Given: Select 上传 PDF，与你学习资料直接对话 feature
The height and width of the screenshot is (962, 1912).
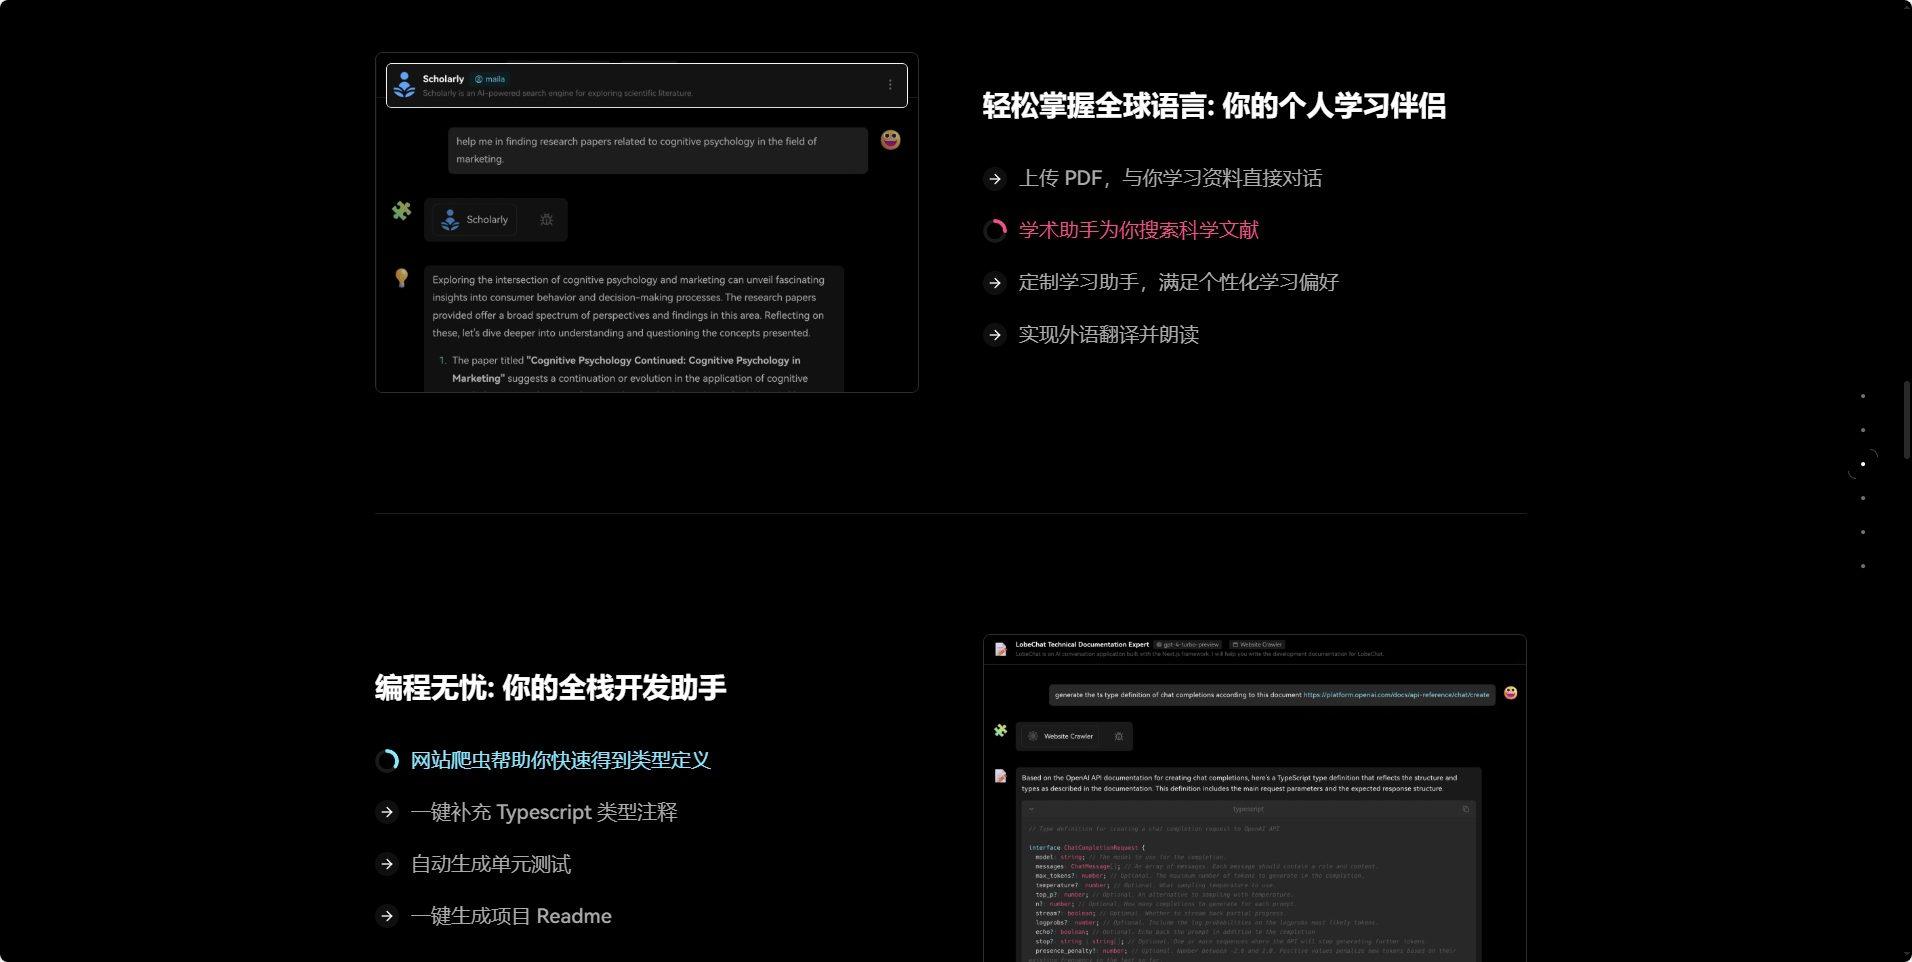Looking at the screenshot, I should pos(1169,178).
